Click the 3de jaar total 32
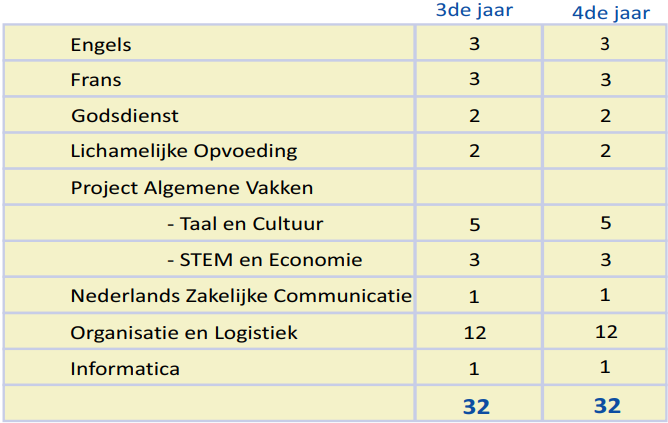 pos(476,406)
